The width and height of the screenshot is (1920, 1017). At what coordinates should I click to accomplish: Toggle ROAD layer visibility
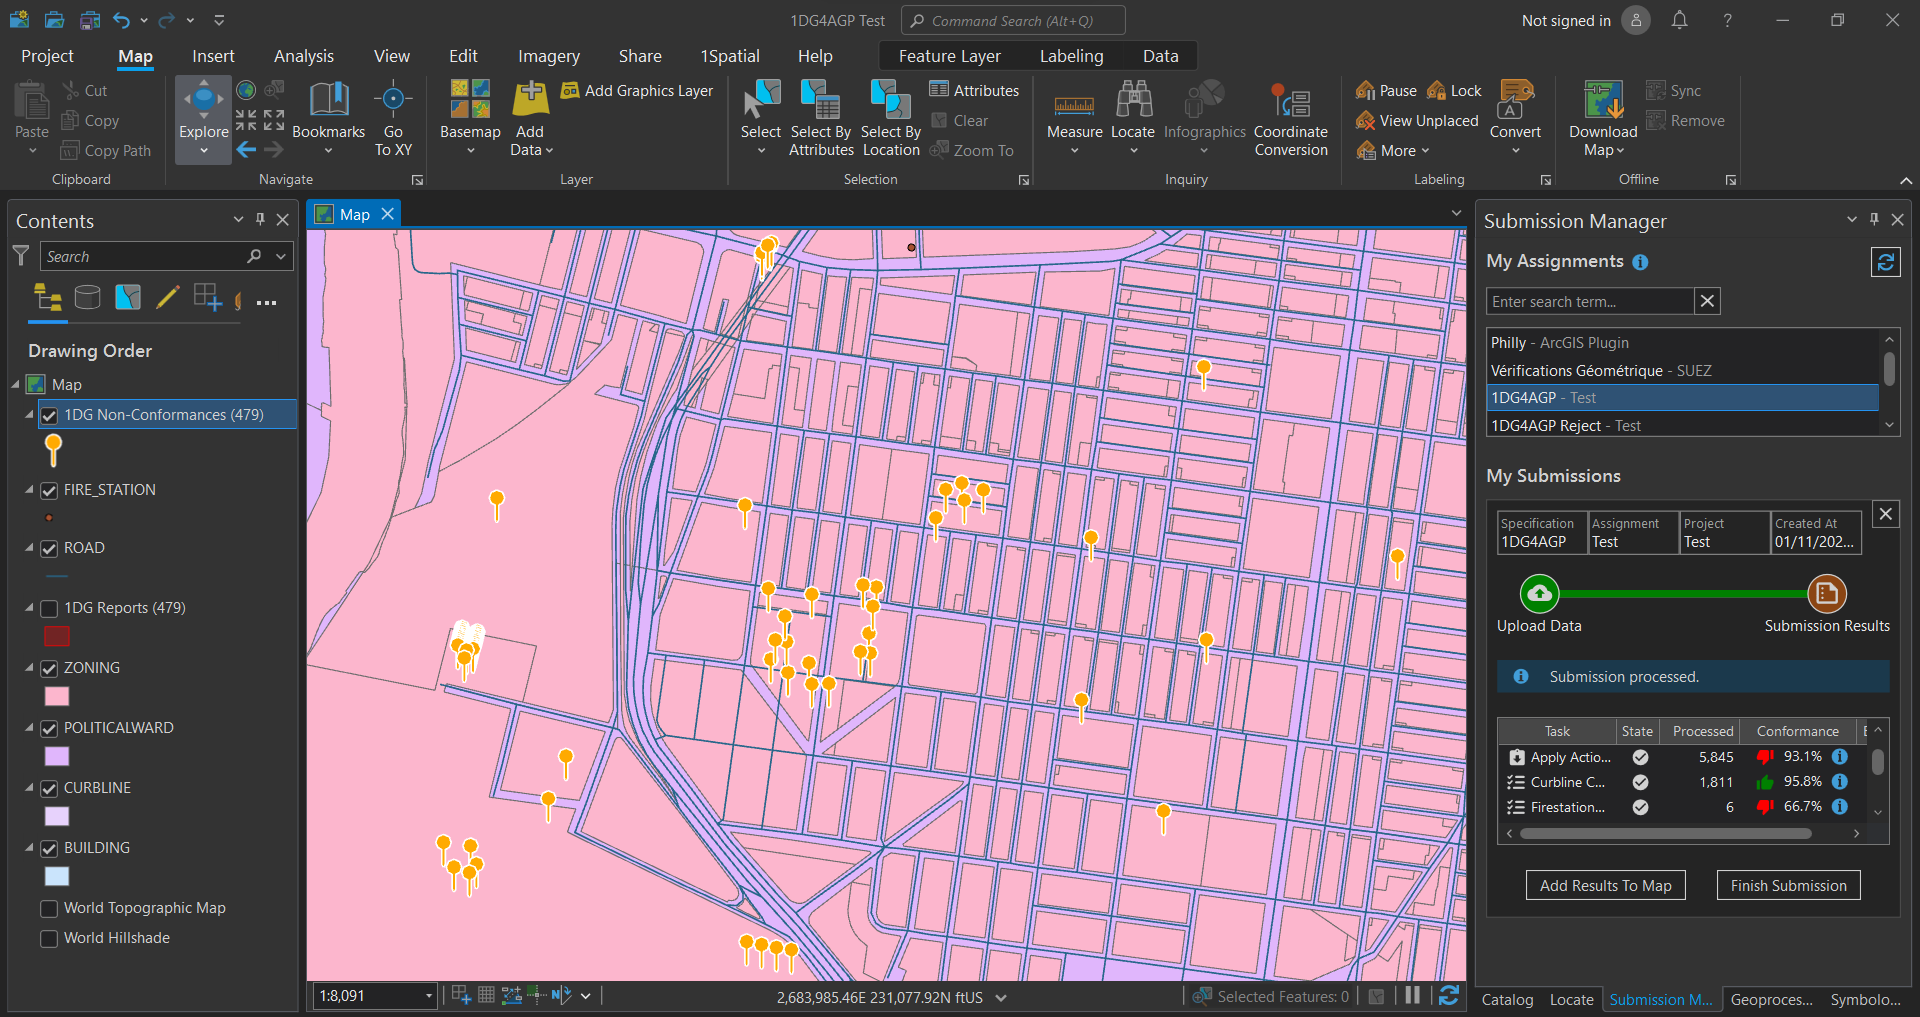(x=48, y=548)
